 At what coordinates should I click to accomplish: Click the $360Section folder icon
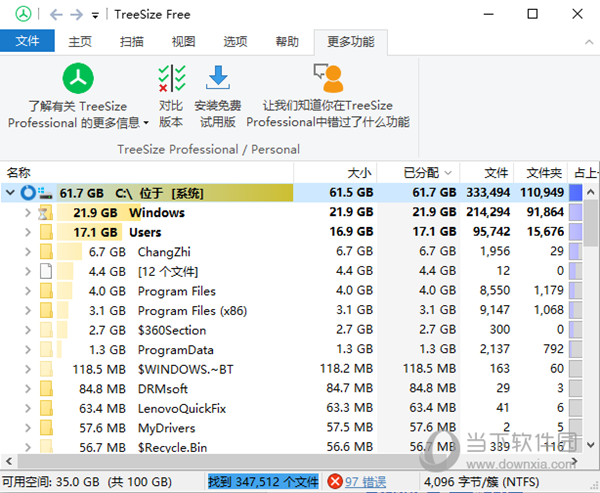[46, 330]
